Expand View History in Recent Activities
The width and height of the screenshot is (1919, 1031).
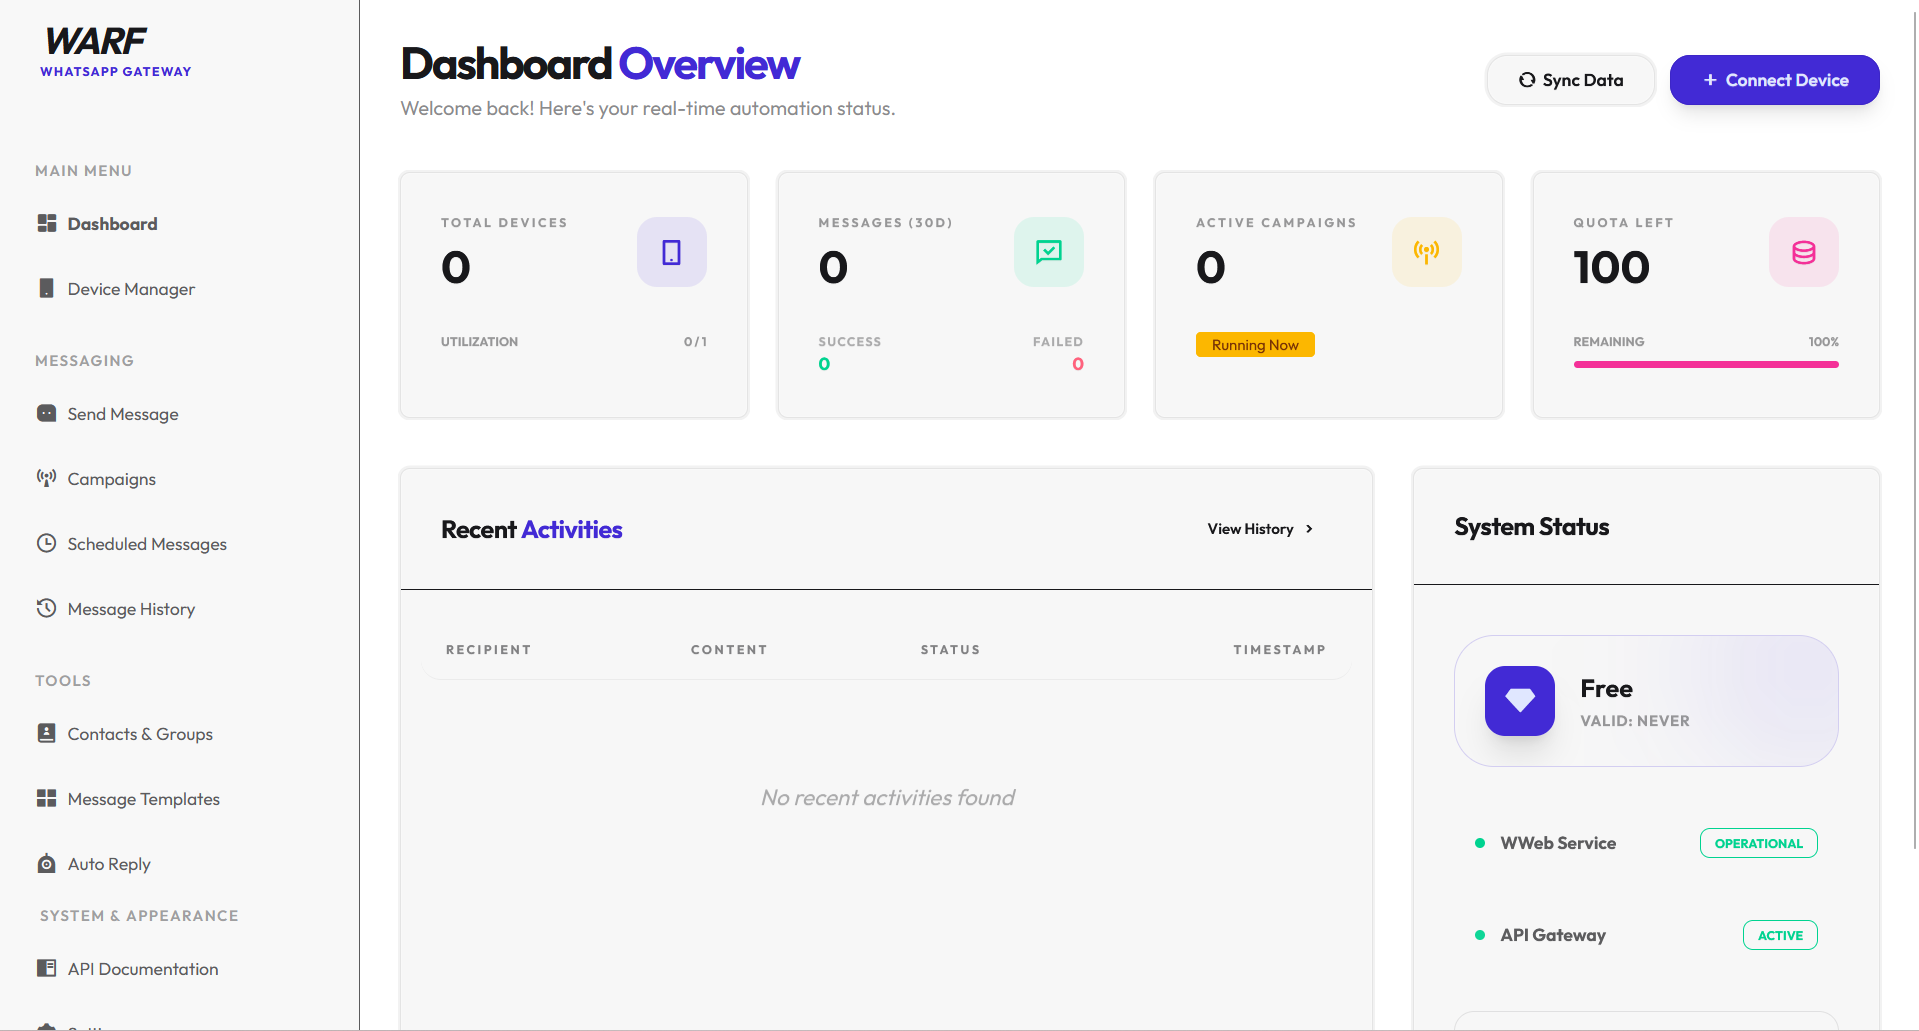1258,528
